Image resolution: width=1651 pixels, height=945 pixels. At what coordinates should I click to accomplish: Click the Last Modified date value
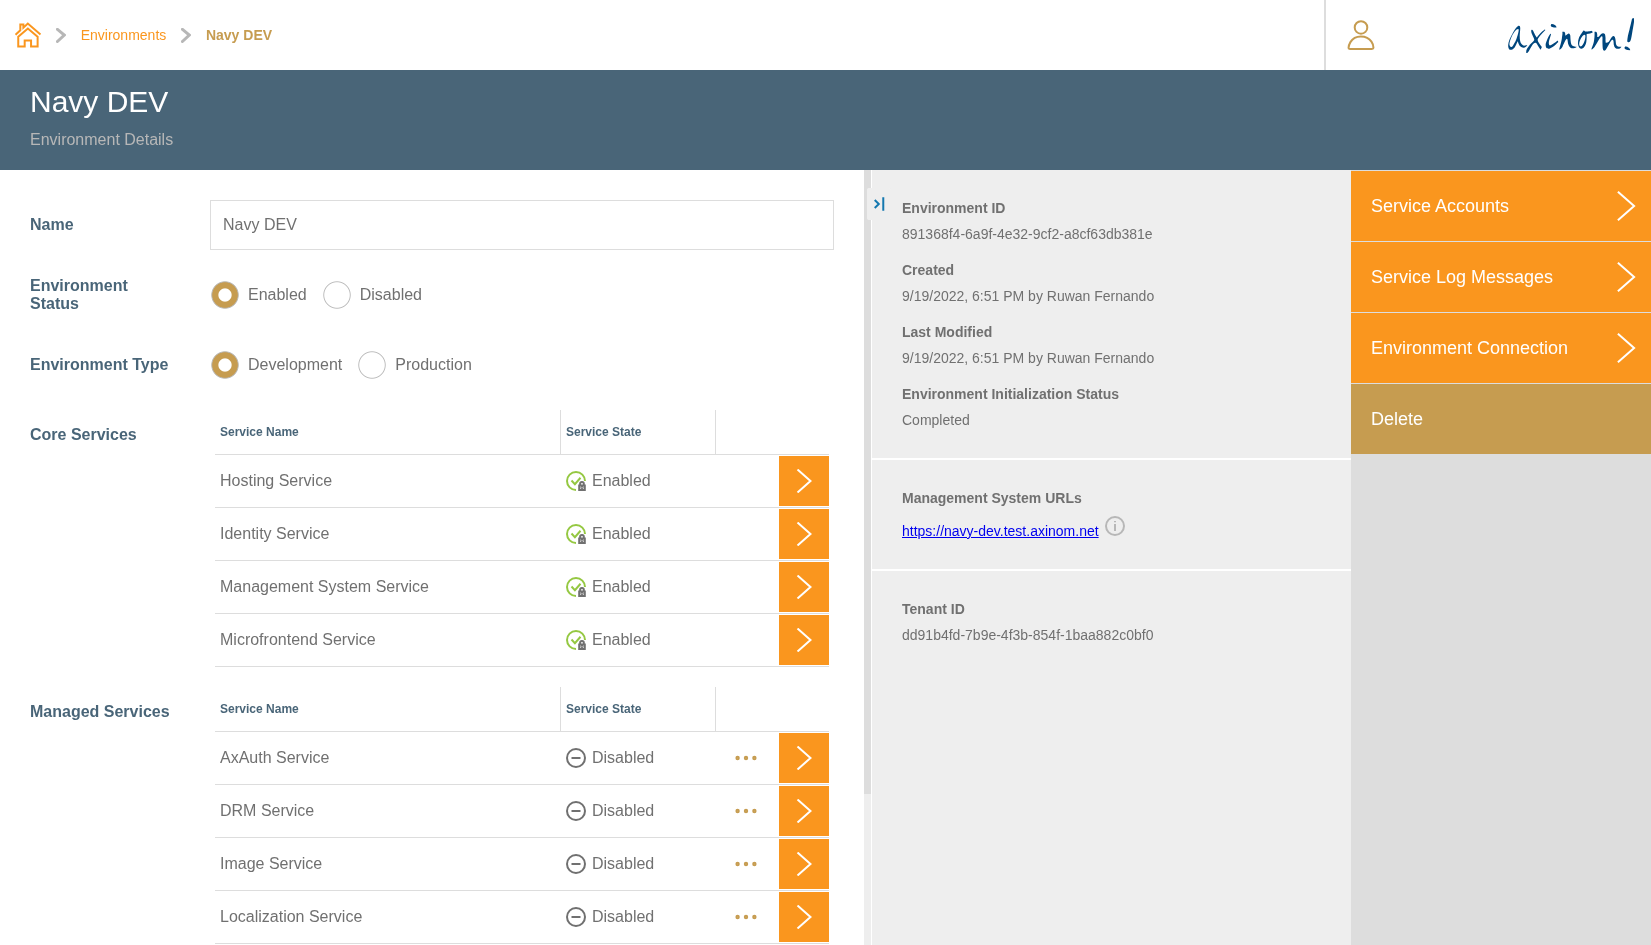point(1028,358)
